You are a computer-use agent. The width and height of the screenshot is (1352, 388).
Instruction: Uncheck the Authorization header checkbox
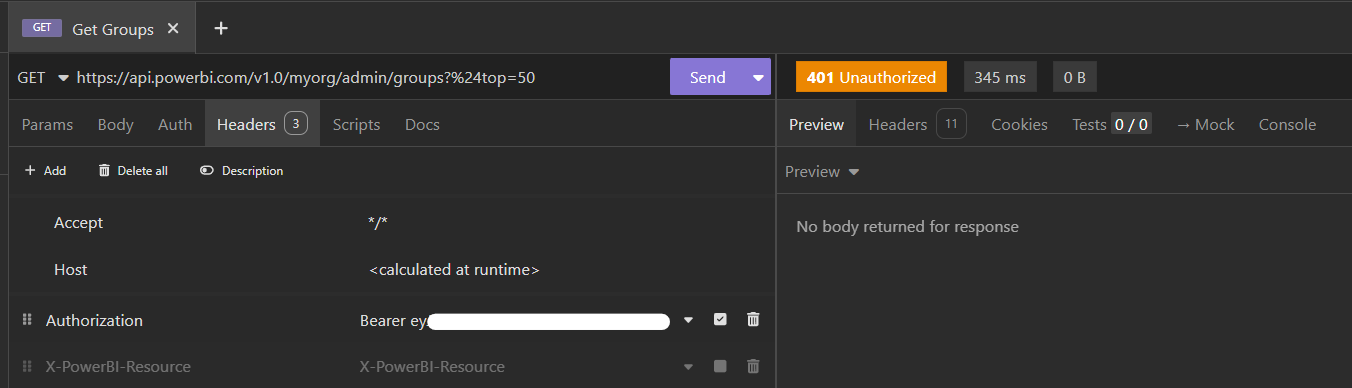pyautogui.click(x=720, y=320)
